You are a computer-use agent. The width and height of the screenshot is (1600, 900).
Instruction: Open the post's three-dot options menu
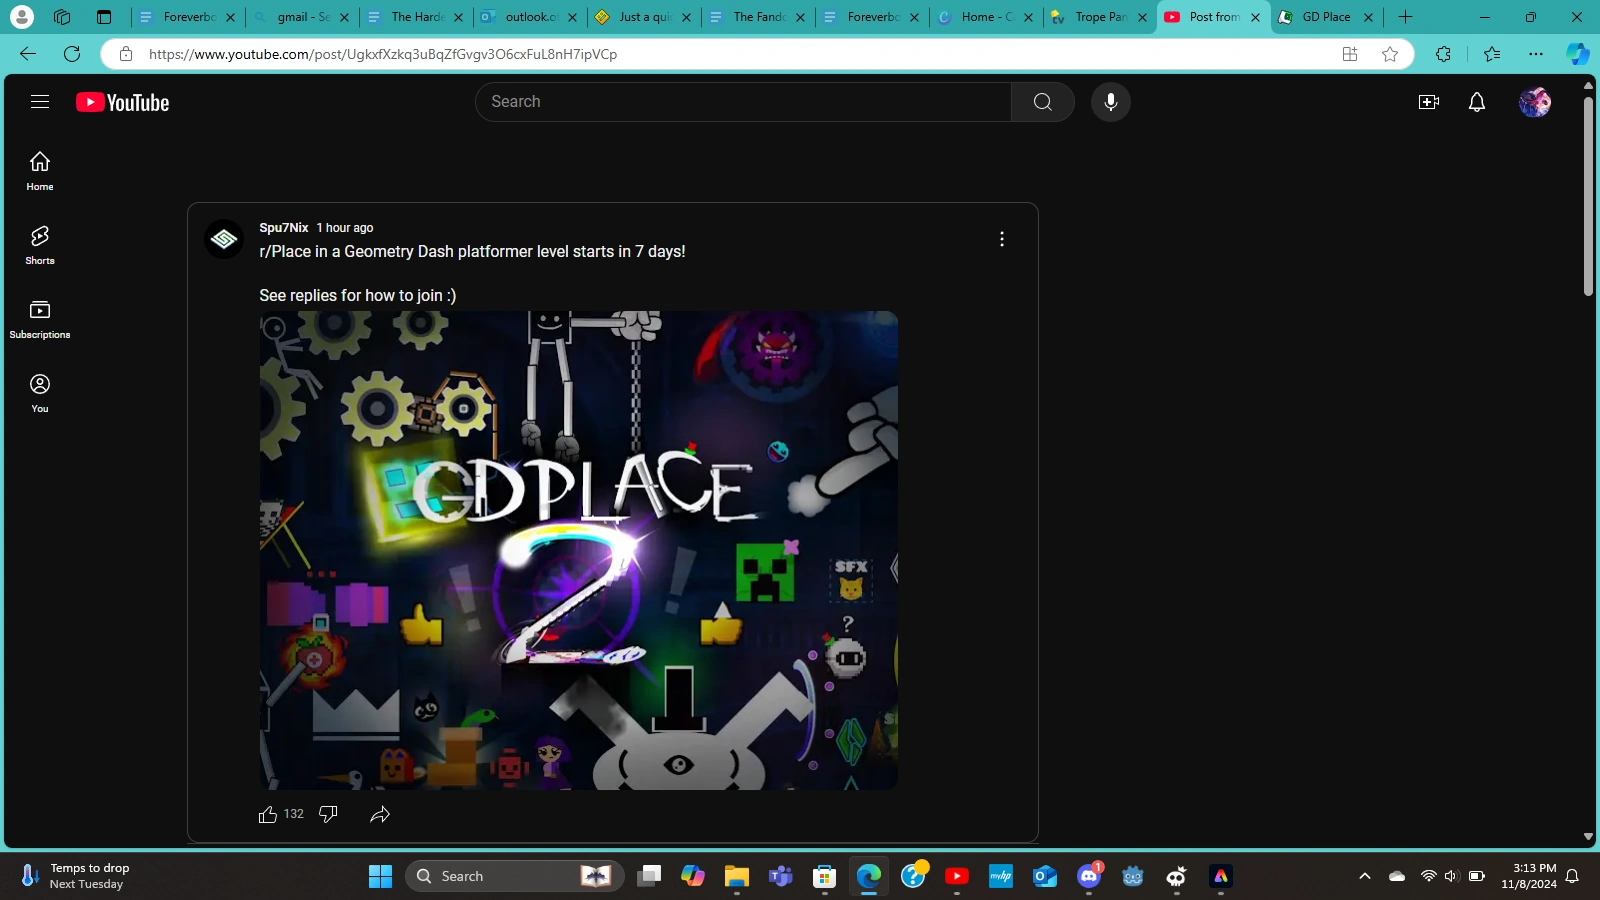click(x=1001, y=238)
